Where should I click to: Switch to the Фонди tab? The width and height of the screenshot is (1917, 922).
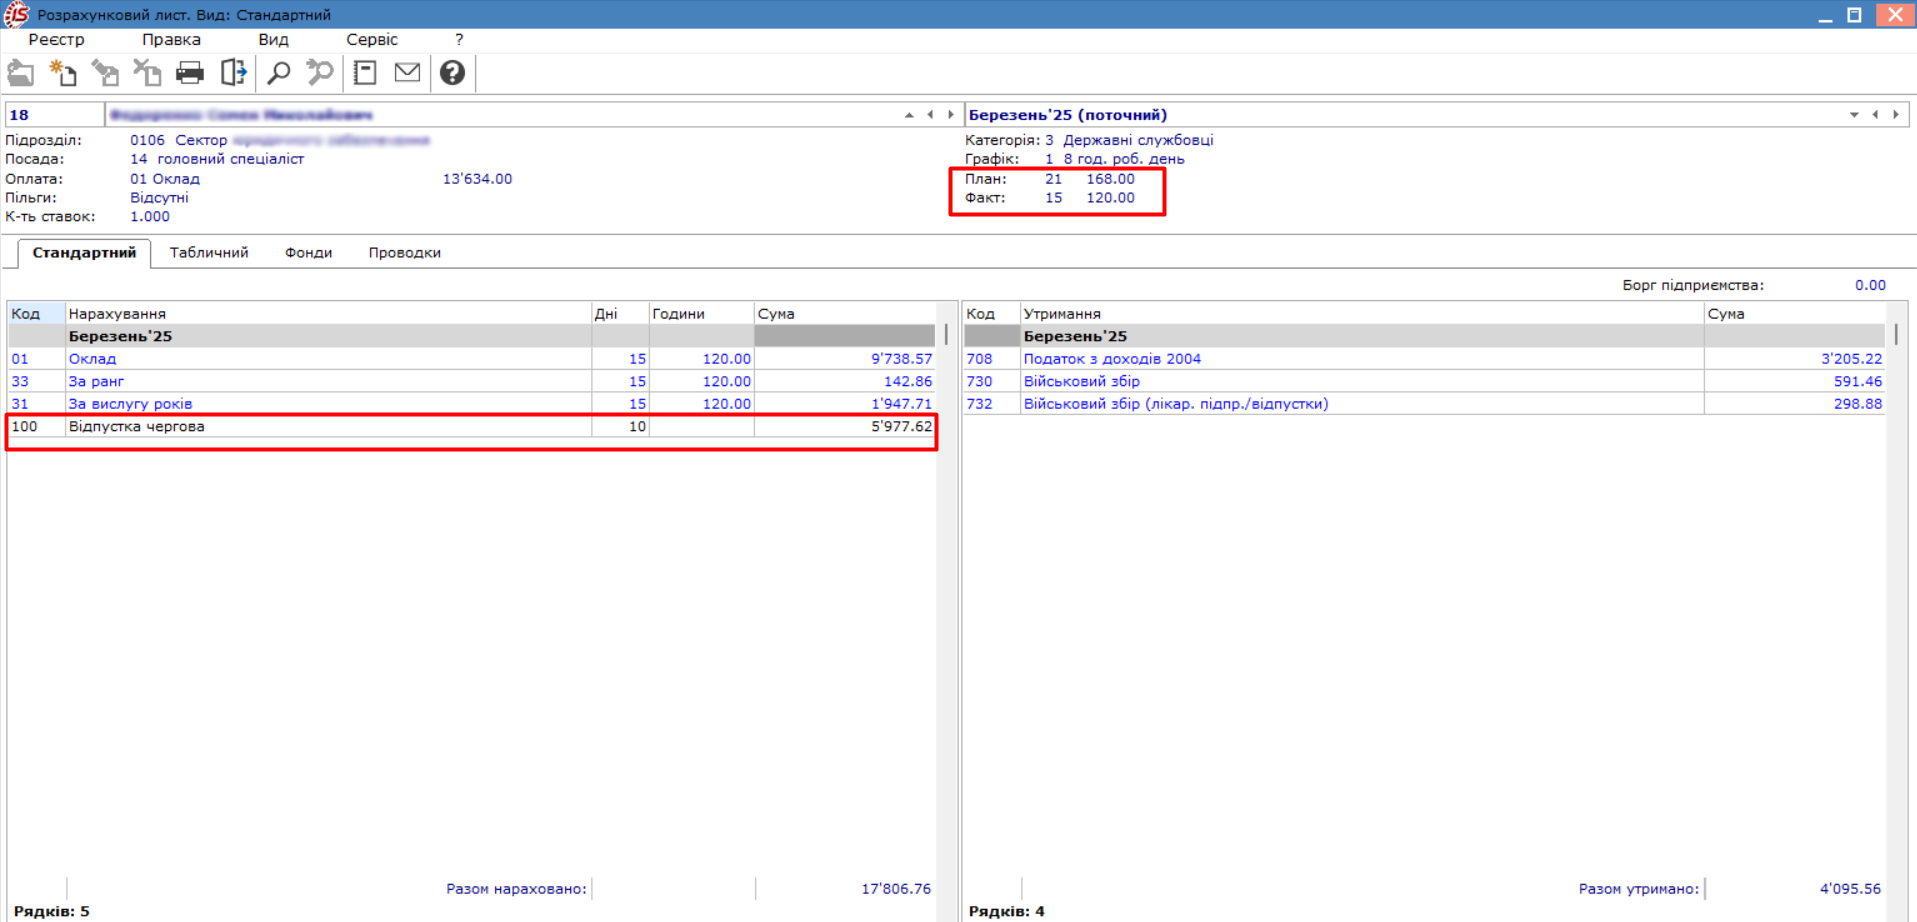click(x=308, y=253)
